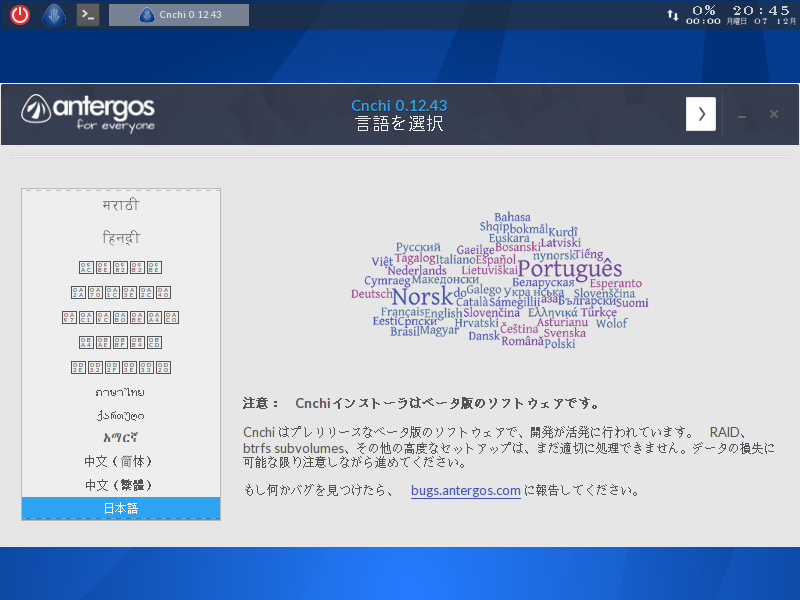Select ภาษาไทย Thai language option

(x=120, y=392)
